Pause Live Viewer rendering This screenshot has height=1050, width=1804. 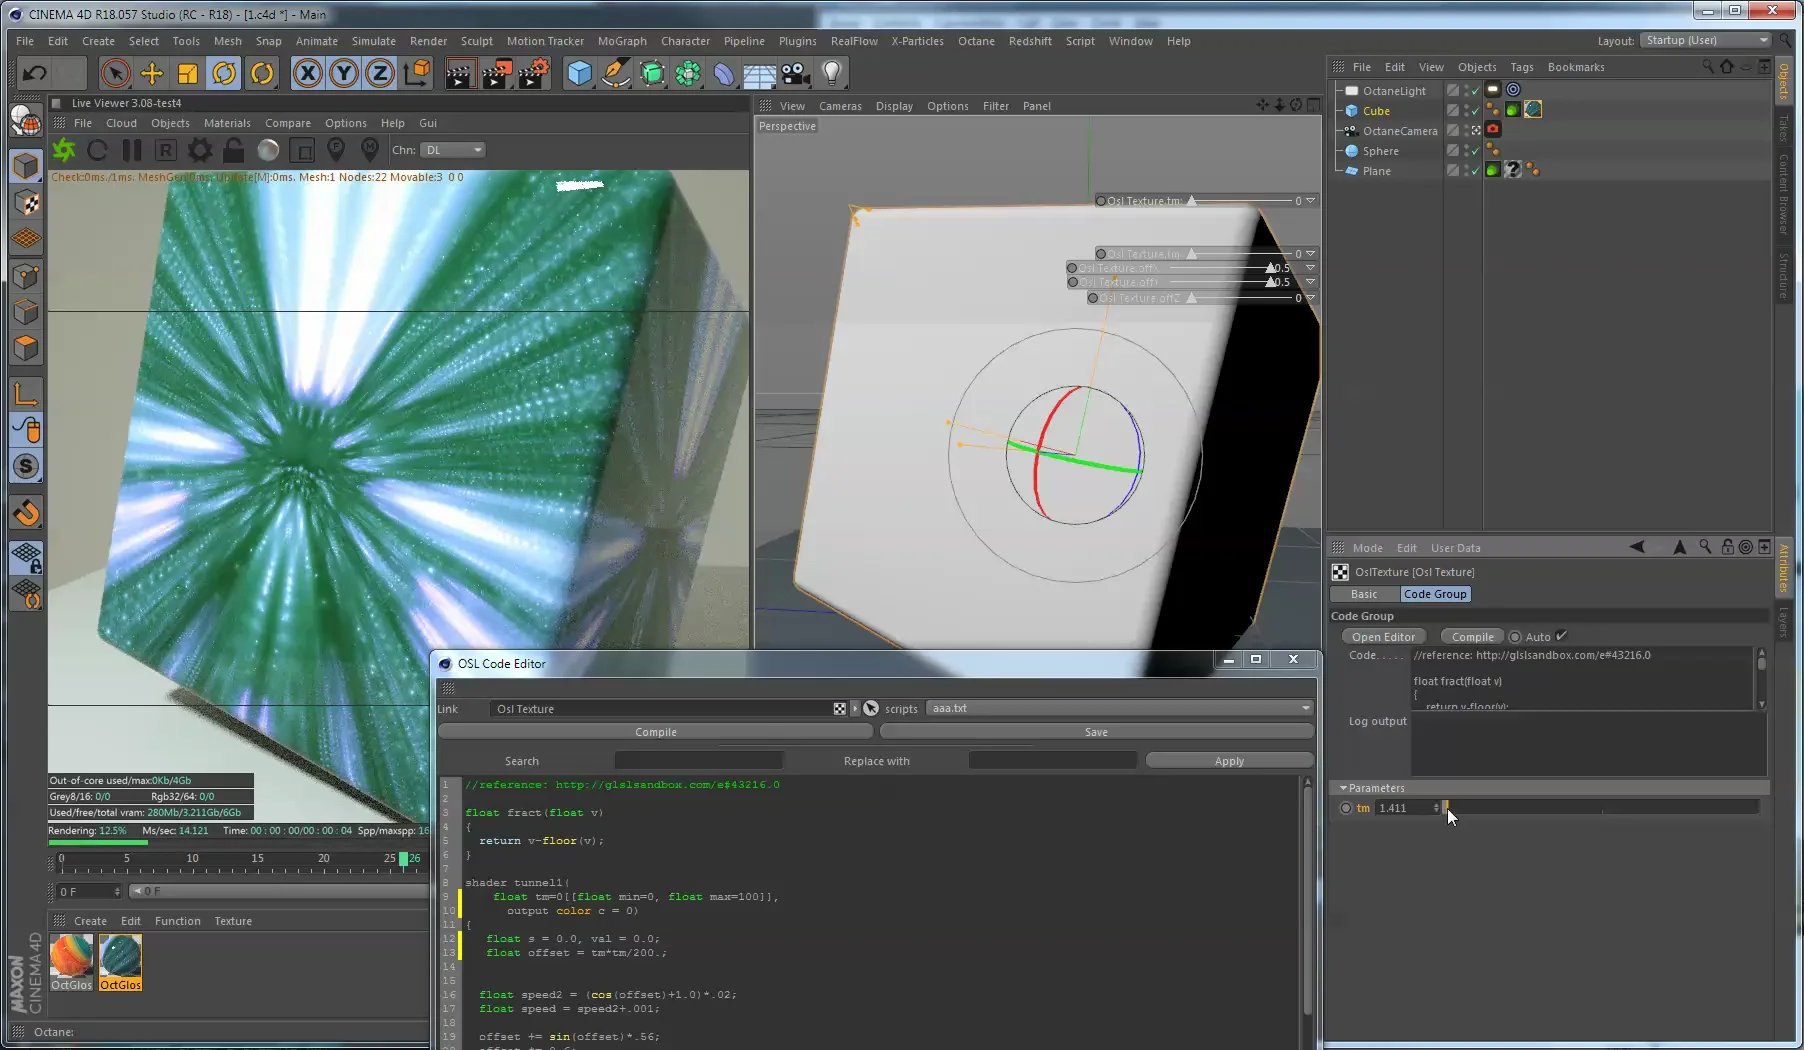pos(132,150)
